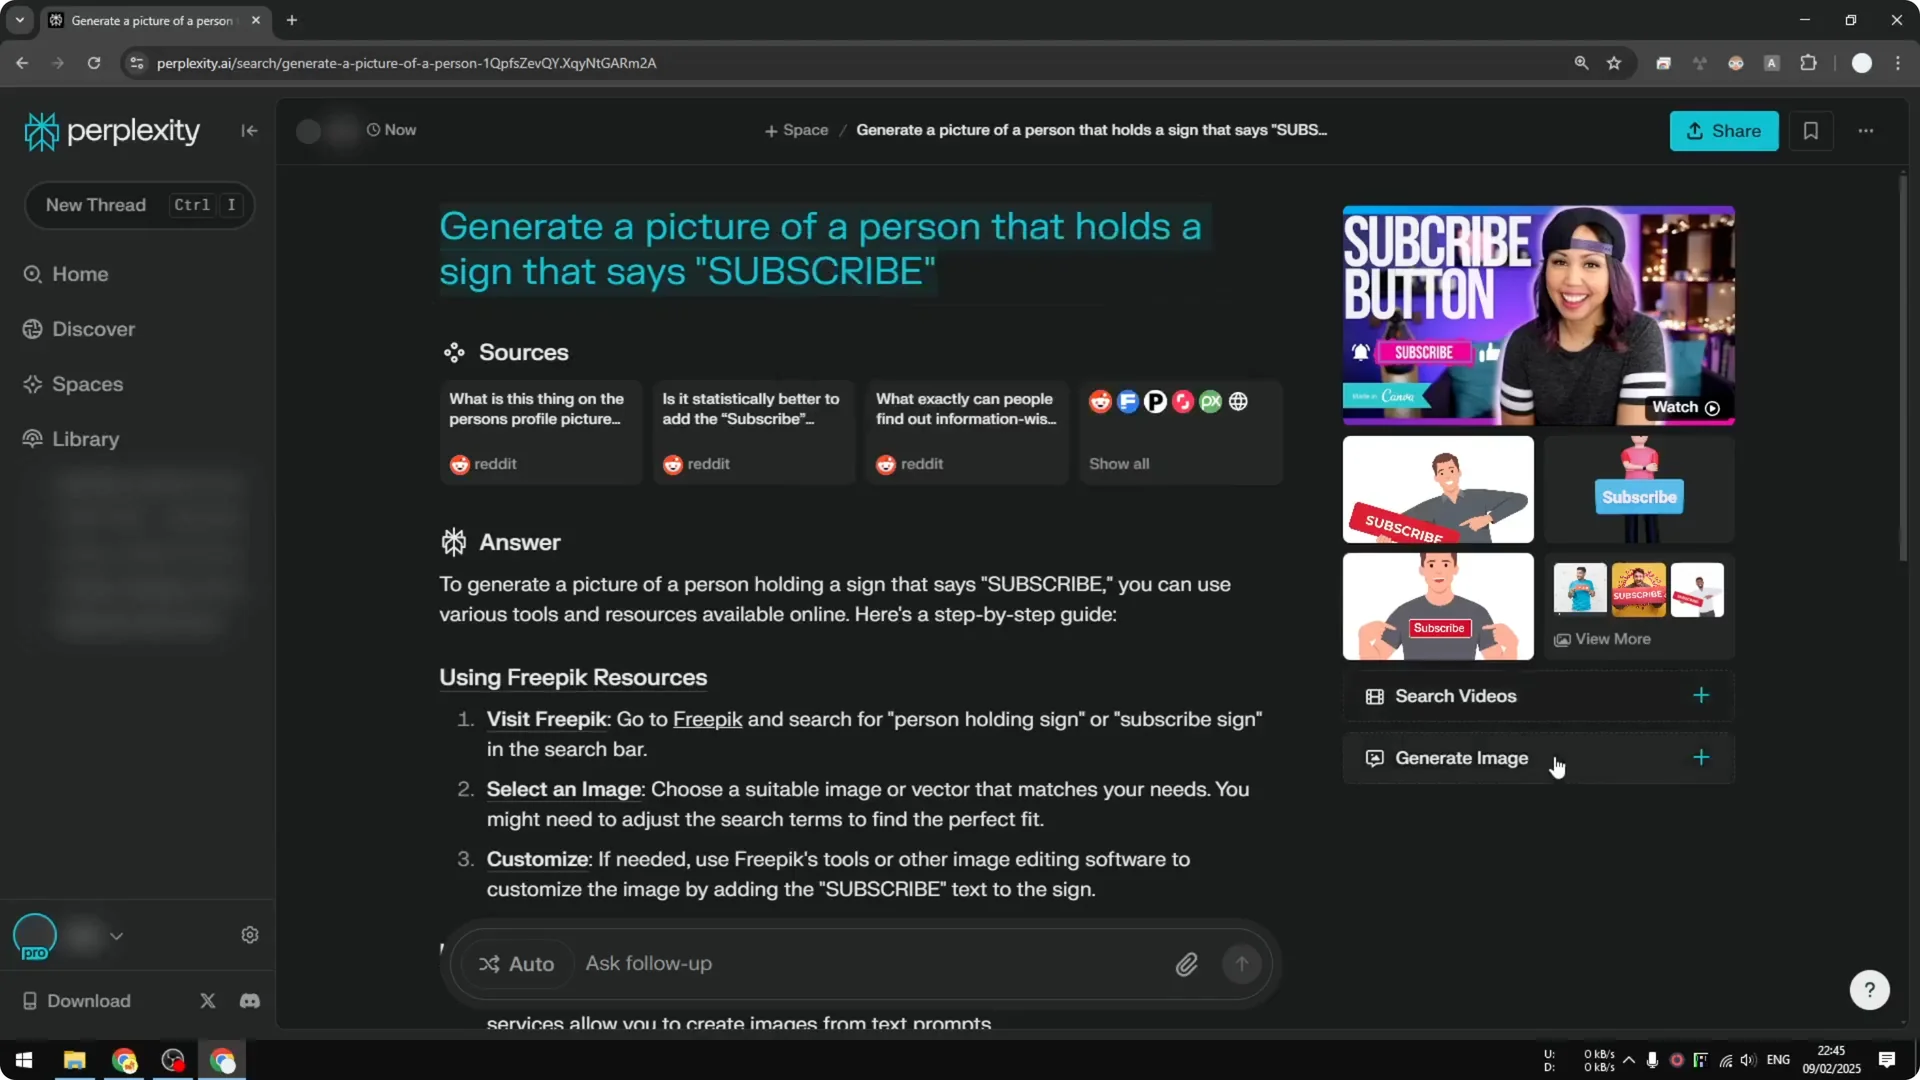Collapse the Perplexity sidebar
The height and width of the screenshot is (1080, 1920).
tap(249, 131)
